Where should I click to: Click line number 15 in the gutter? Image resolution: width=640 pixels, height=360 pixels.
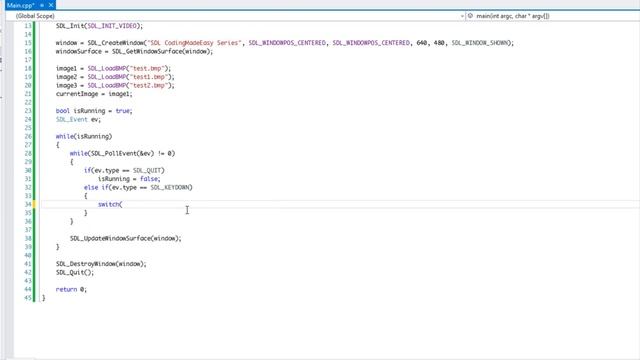point(28,43)
